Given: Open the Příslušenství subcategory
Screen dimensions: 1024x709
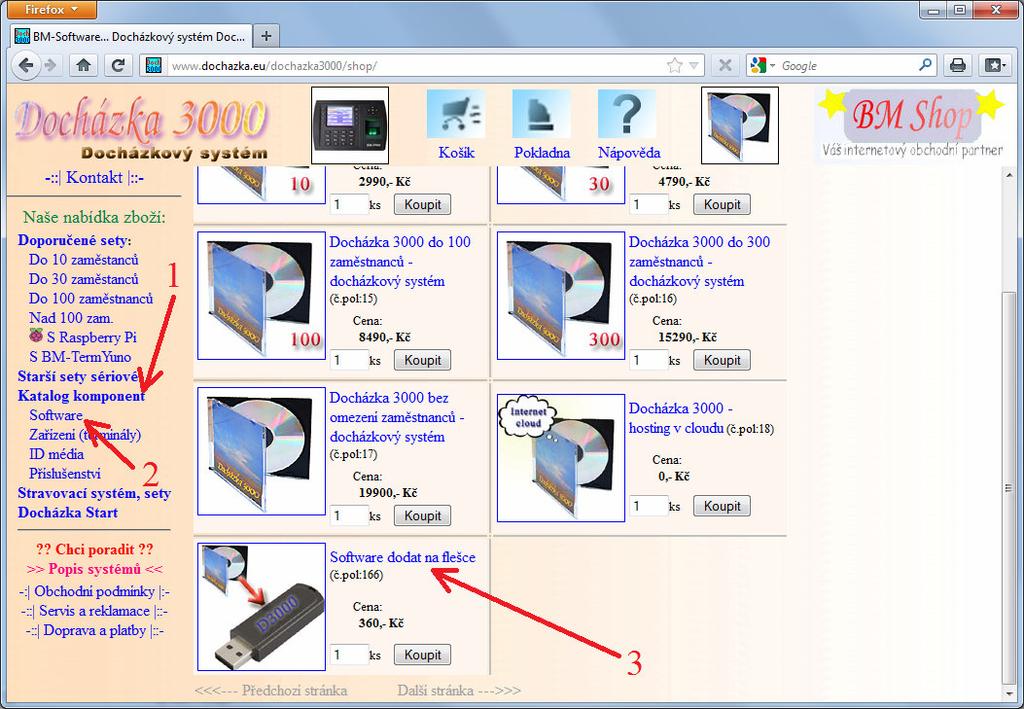Looking at the screenshot, I should click(65, 474).
